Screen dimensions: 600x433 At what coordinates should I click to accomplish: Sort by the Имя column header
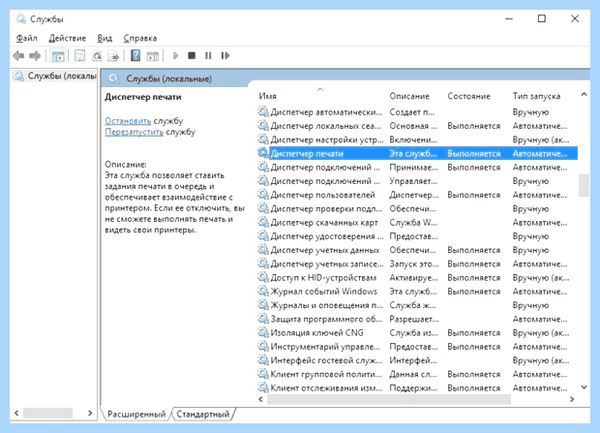coord(268,96)
